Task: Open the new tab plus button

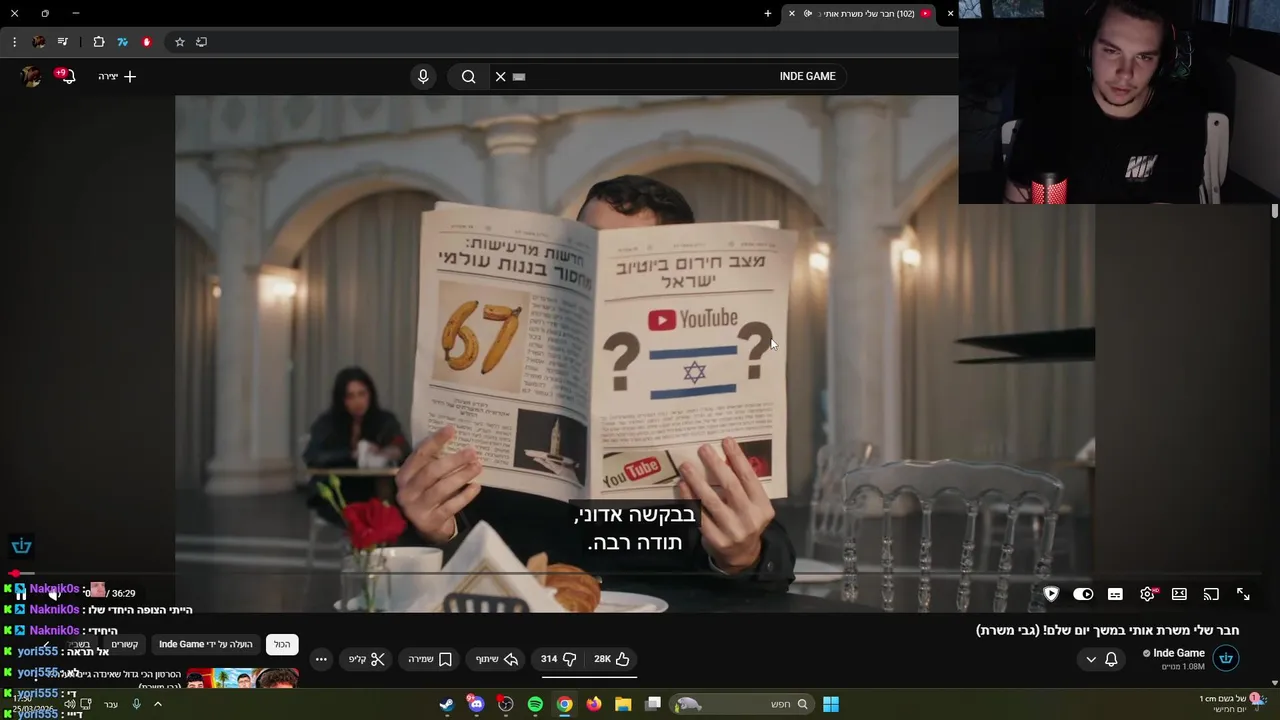Action: pos(768,13)
